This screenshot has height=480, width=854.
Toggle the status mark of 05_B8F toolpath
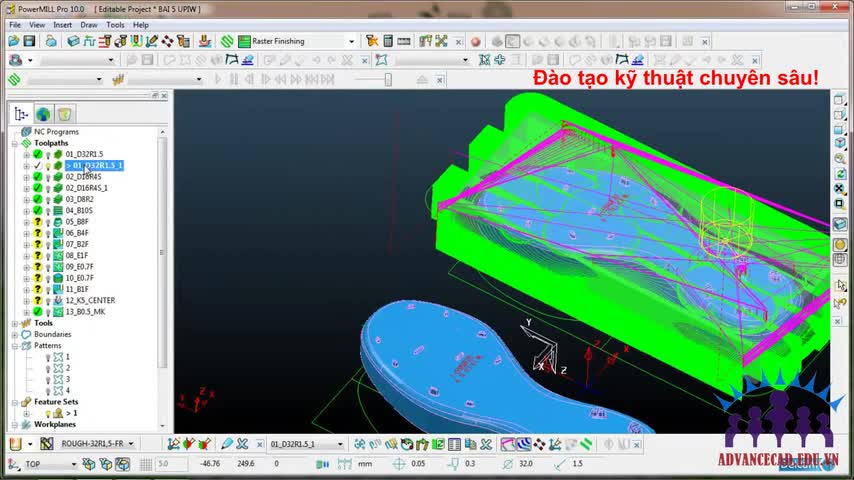[x=38, y=222]
